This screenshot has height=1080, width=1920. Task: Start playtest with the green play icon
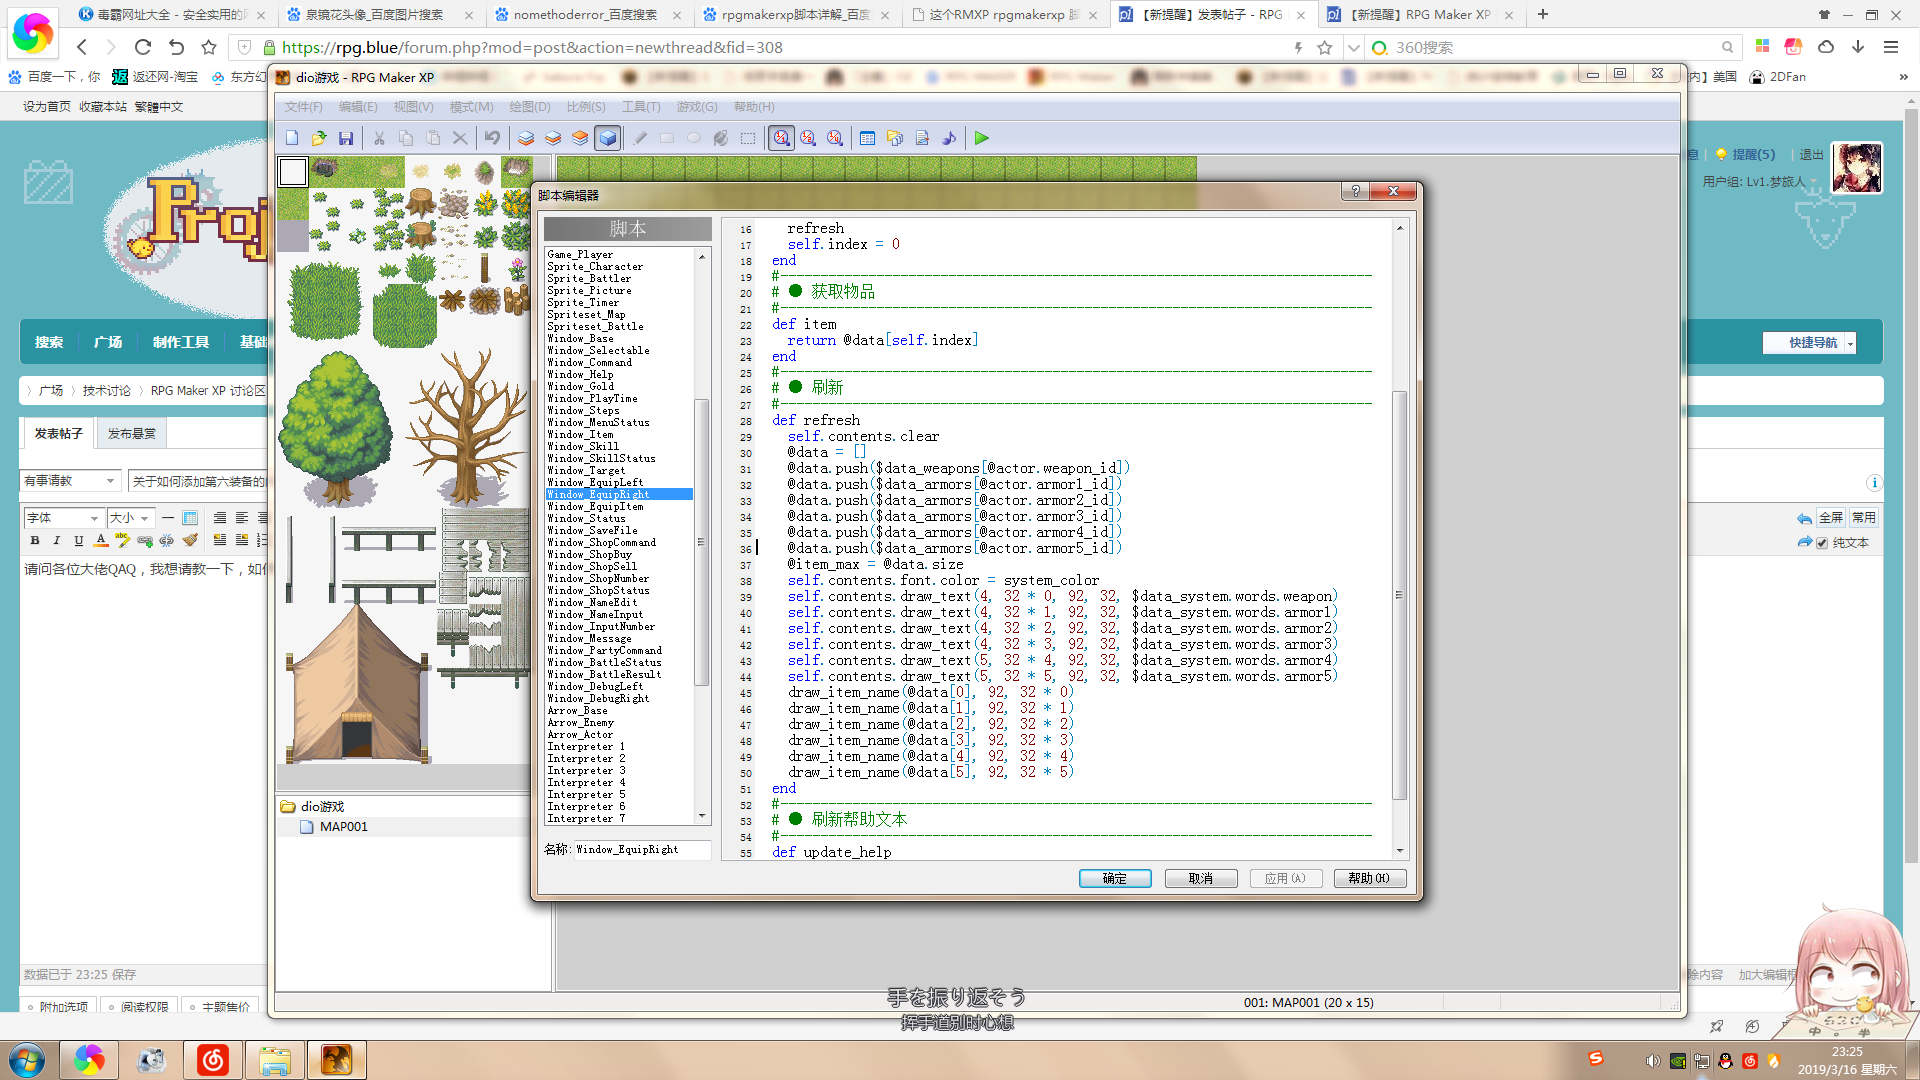coord(982,138)
